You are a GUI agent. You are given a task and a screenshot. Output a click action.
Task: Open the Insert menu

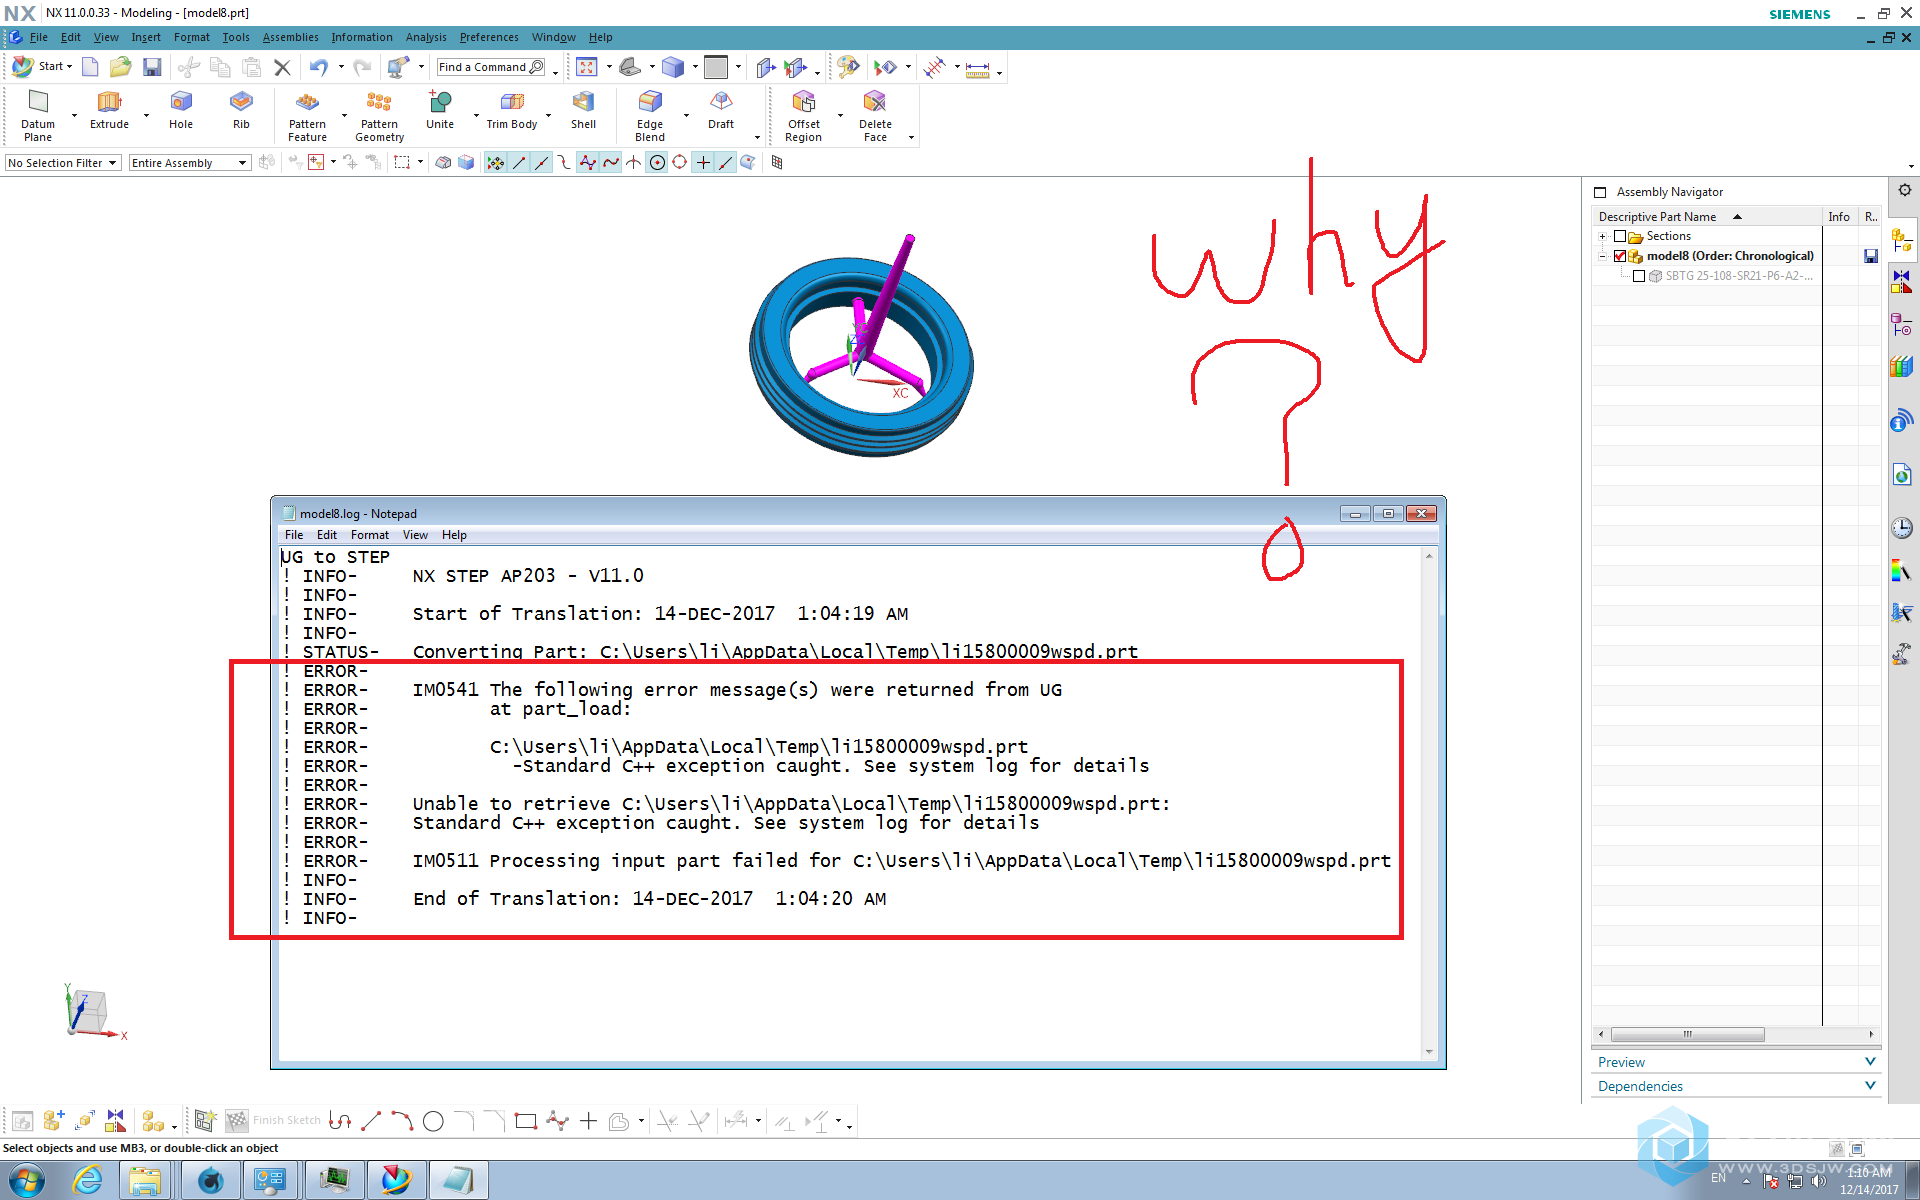(146, 37)
